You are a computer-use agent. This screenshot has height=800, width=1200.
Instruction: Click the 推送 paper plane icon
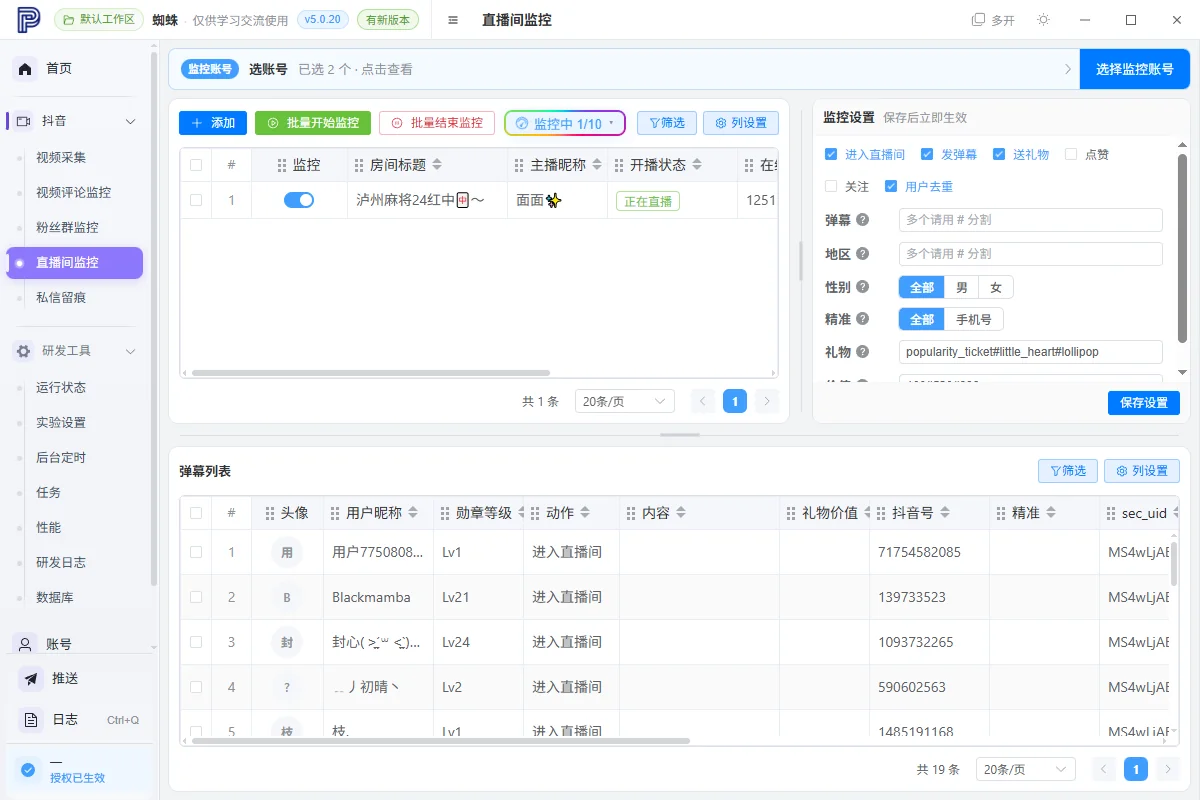(x=32, y=679)
